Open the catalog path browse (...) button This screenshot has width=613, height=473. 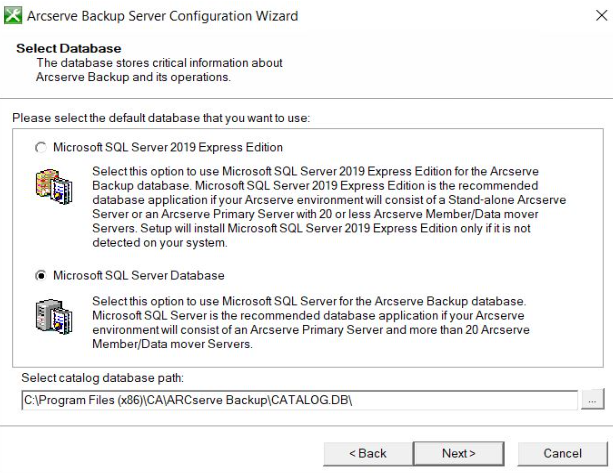(592, 400)
